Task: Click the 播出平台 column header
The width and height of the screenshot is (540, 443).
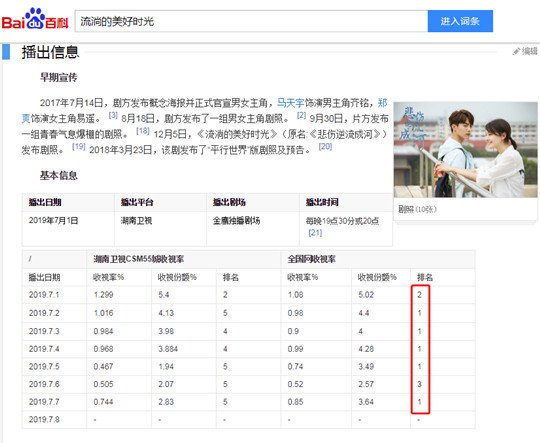Action: click(x=137, y=202)
